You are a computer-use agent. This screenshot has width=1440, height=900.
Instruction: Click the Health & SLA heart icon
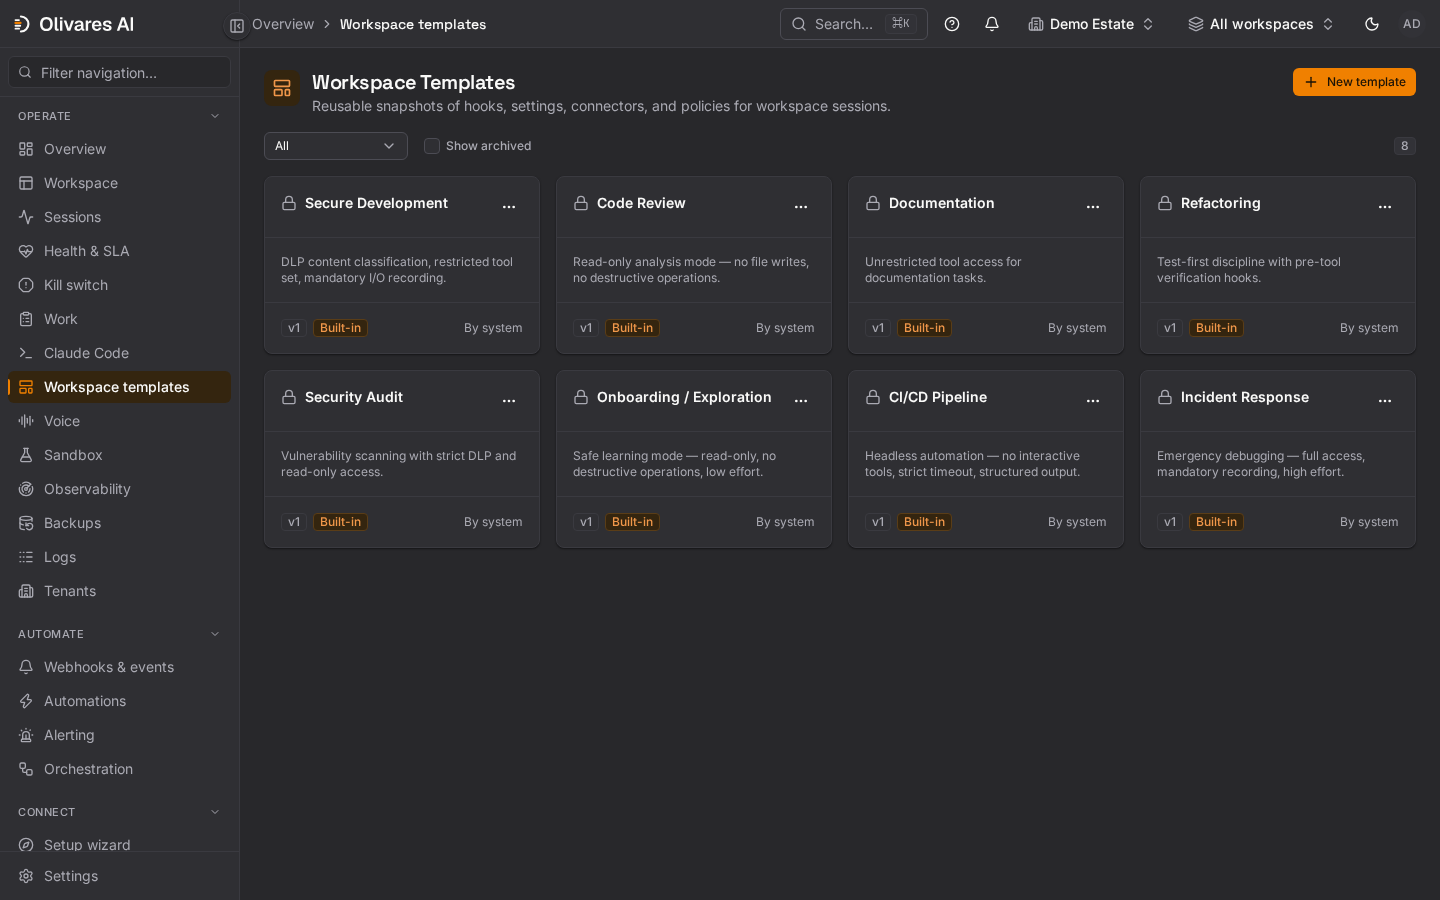click(26, 251)
